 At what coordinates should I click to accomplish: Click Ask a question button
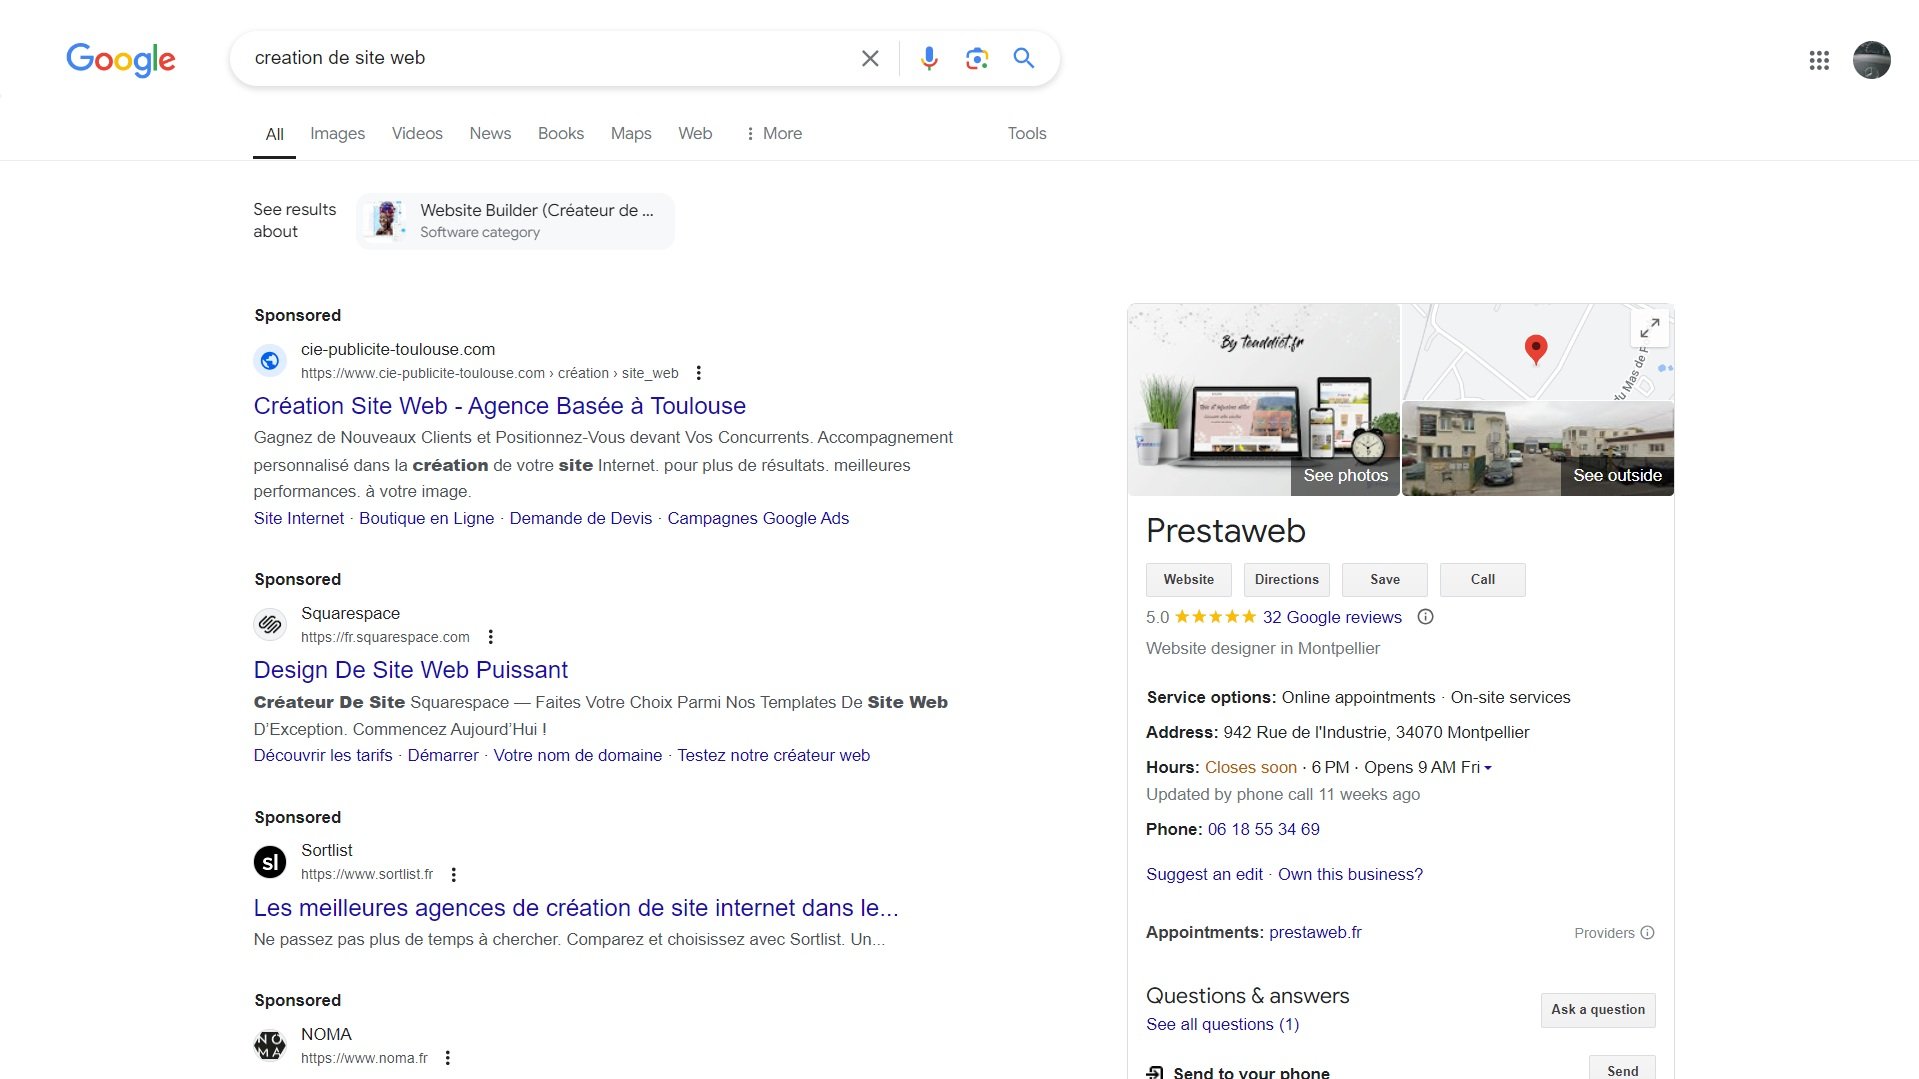click(x=1598, y=1010)
